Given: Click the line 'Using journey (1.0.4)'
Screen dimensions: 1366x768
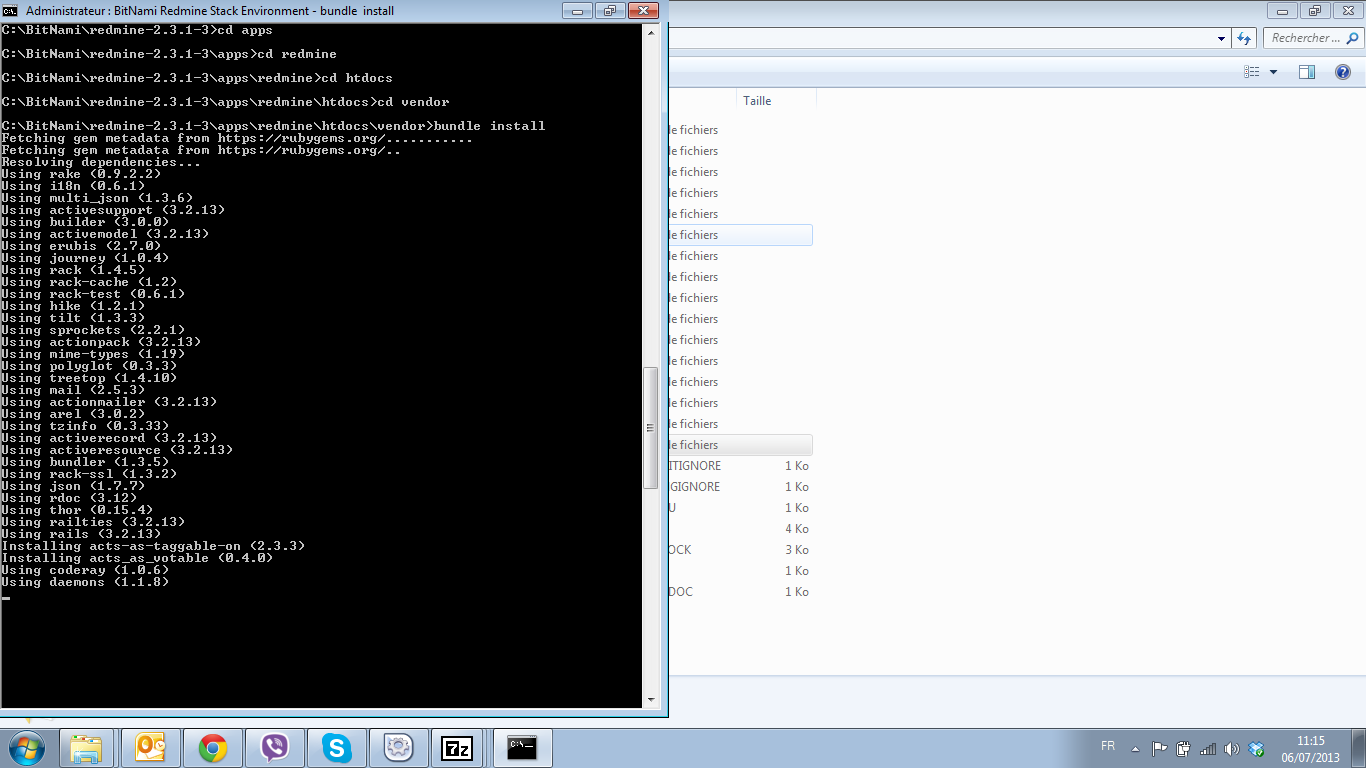Looking at the screenshot, I should (85, 258).
